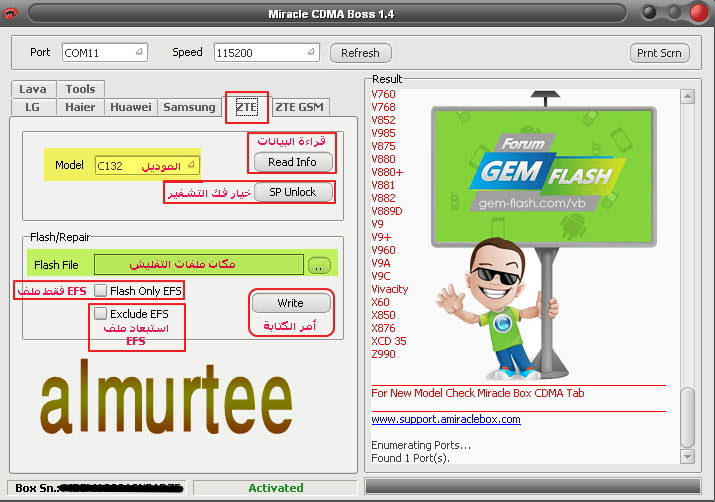Click the Miracle logo icon in title bar
The width and height of the screenshot is (715, 502).
click(x=10, y=13)
